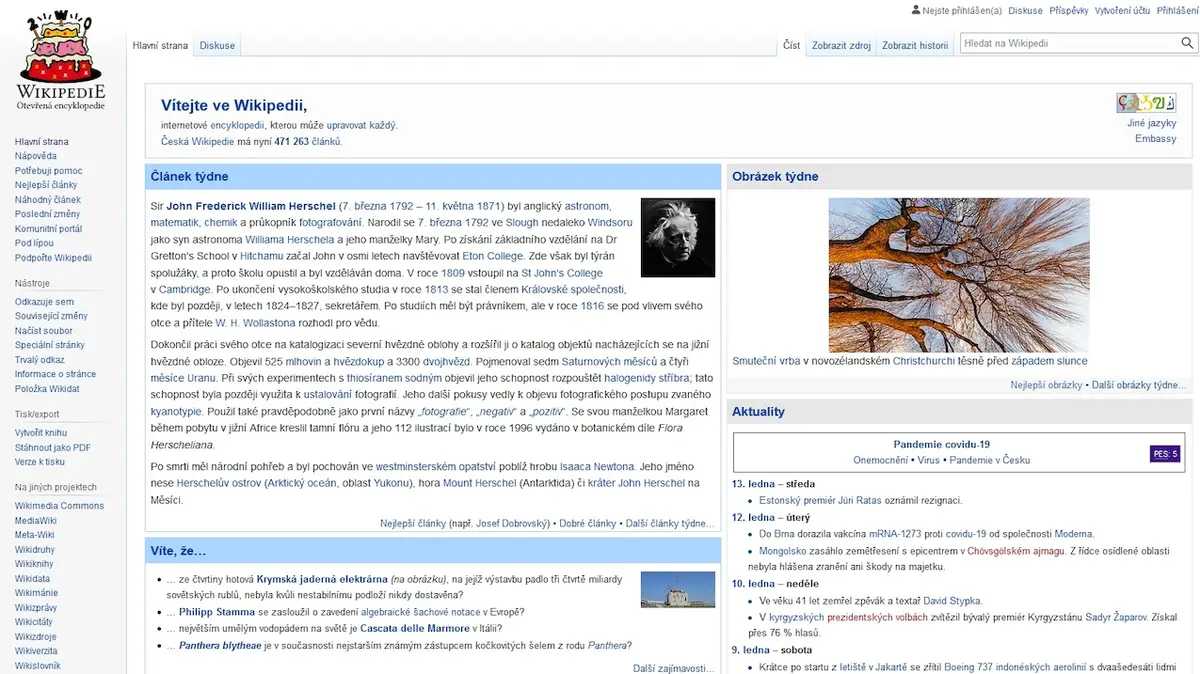Screen dimensions: 1200x674
Task: Open Pandemie covidu-19 headline link
Action: 941,445
